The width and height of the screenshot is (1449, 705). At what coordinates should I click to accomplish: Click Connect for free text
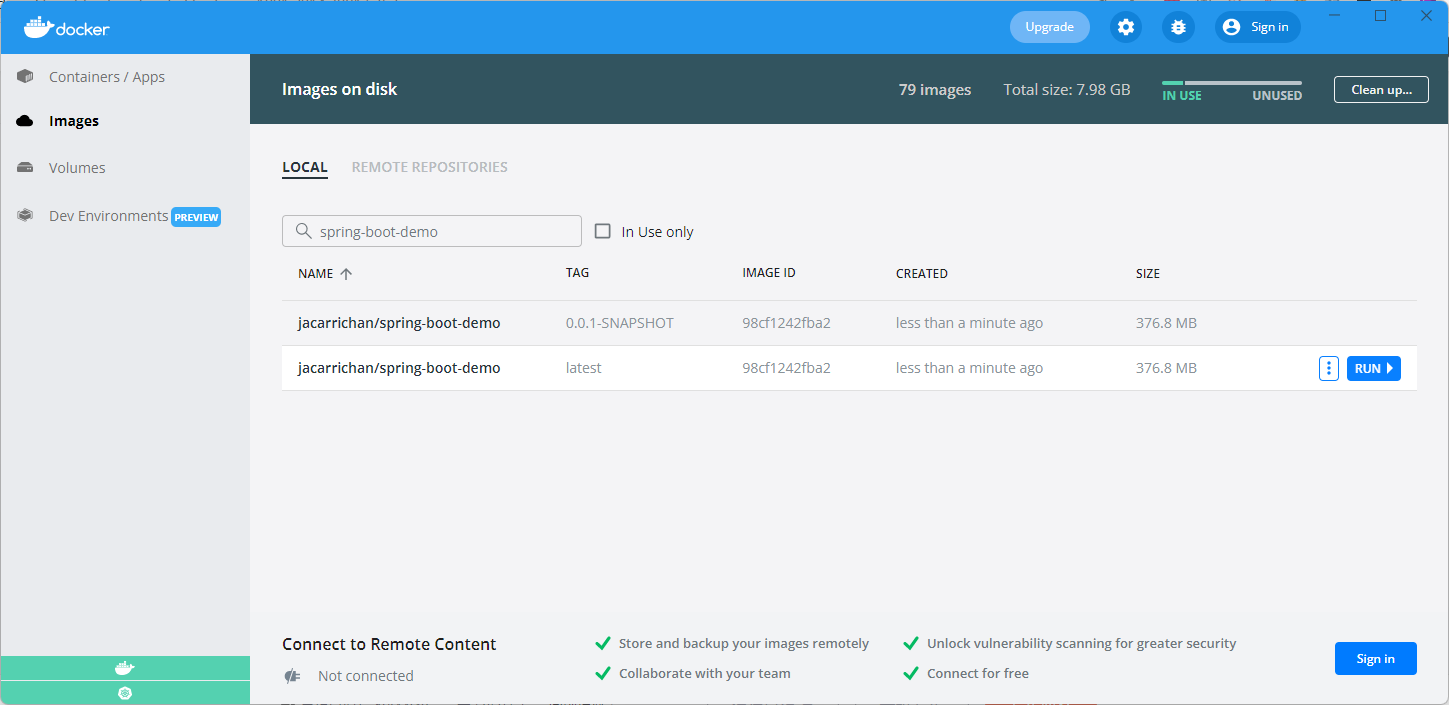click(977, 673)
